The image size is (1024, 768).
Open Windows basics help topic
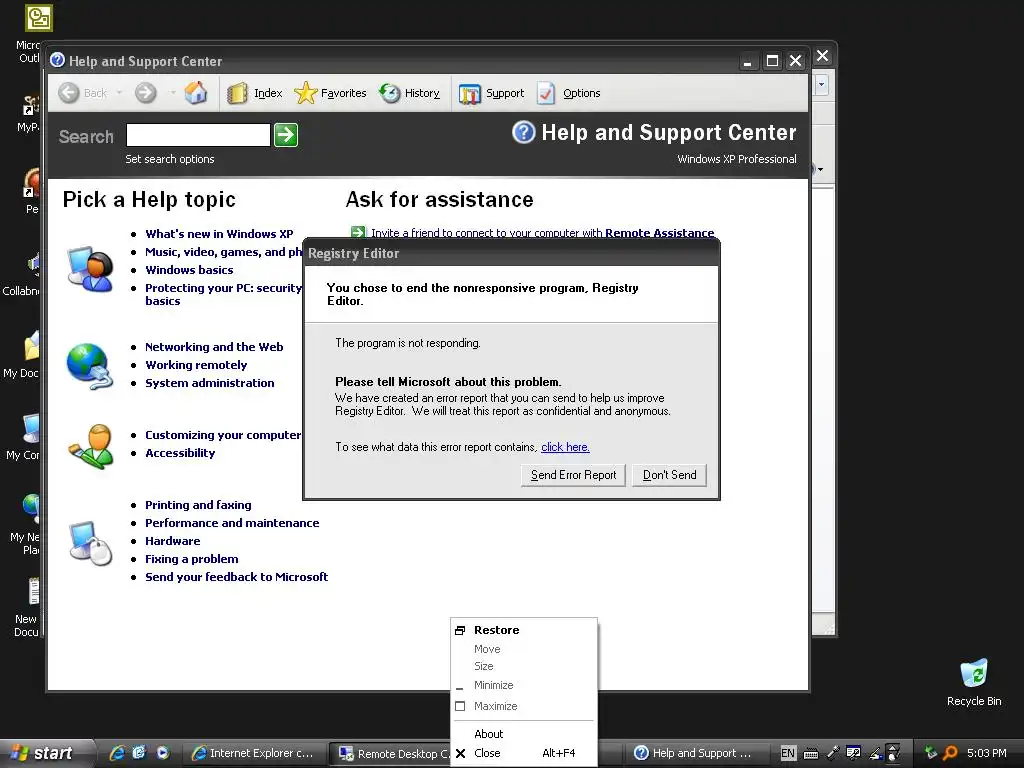(189, 270)
